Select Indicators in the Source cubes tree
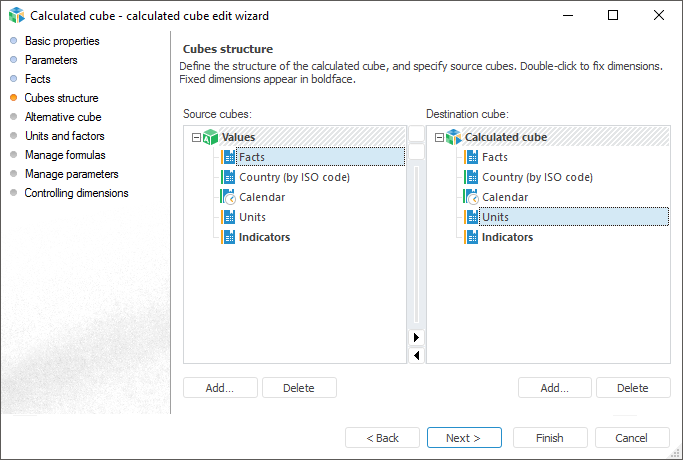Image resolution: width=683 pixels, height=460 pixels. point(264,237)
